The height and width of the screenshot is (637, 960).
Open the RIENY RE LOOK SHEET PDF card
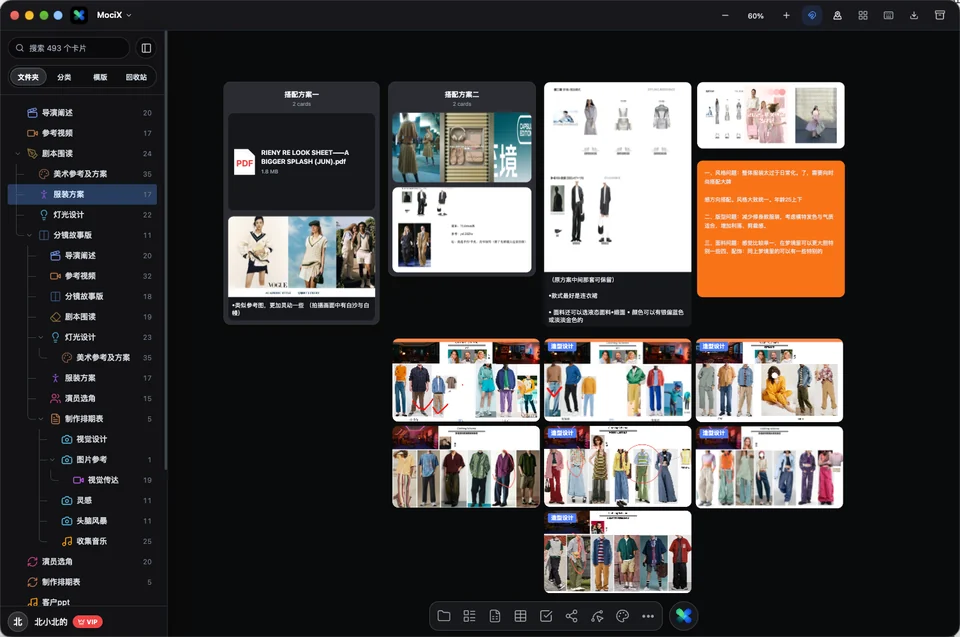click(x=301, y=162)
